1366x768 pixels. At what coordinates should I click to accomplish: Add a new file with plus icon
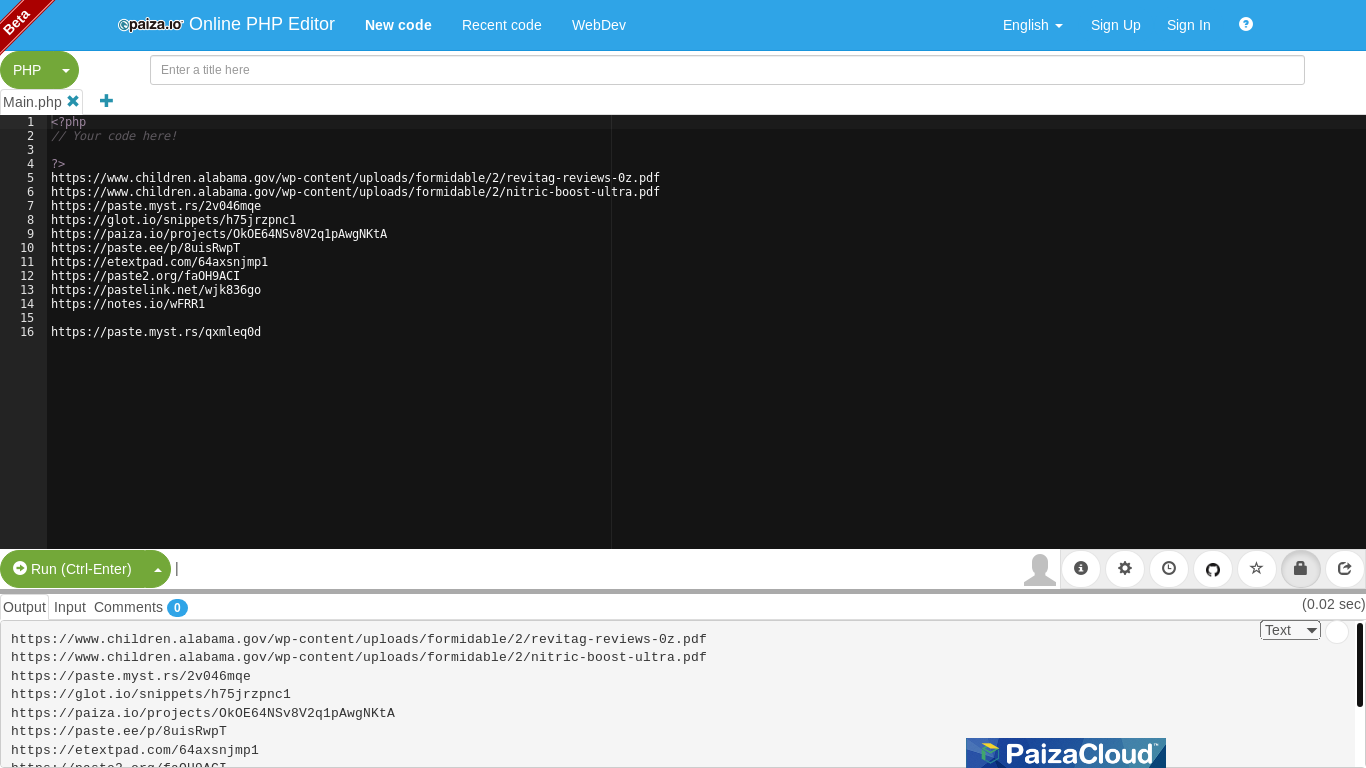pos(106,101)
